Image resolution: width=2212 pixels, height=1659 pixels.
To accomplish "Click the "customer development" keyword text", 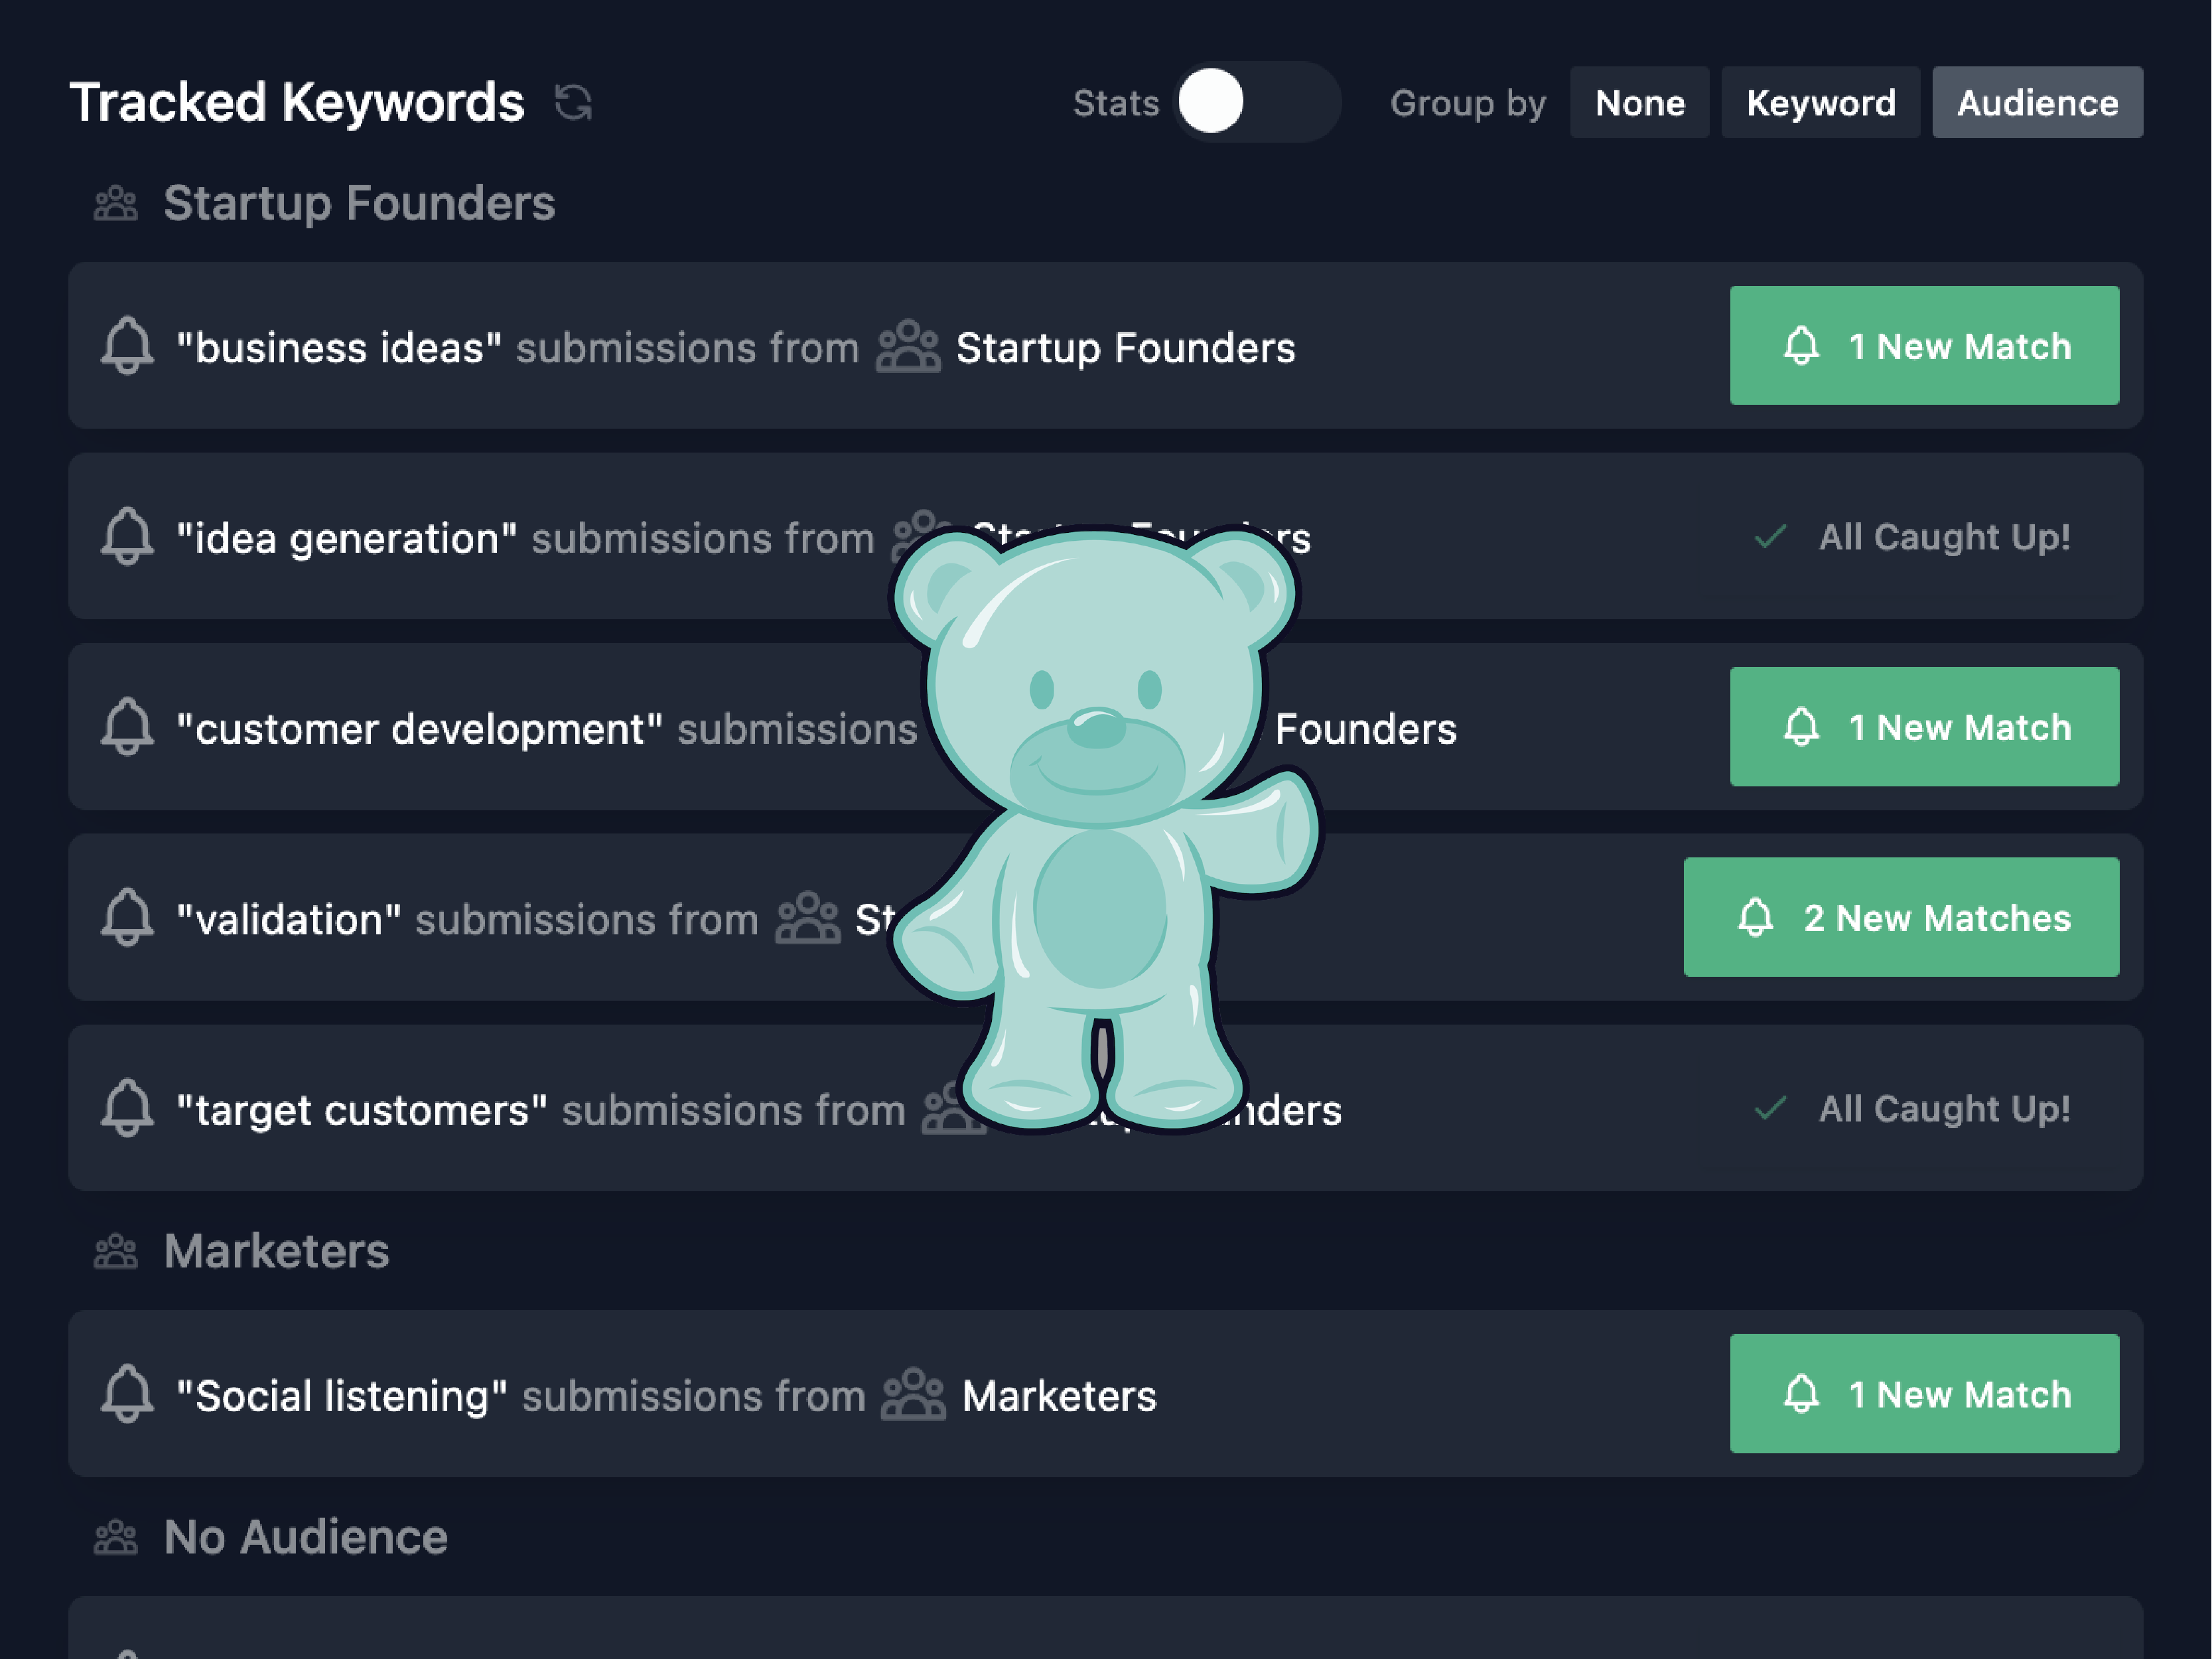I will pyautogui.click(x=420, y=730).
